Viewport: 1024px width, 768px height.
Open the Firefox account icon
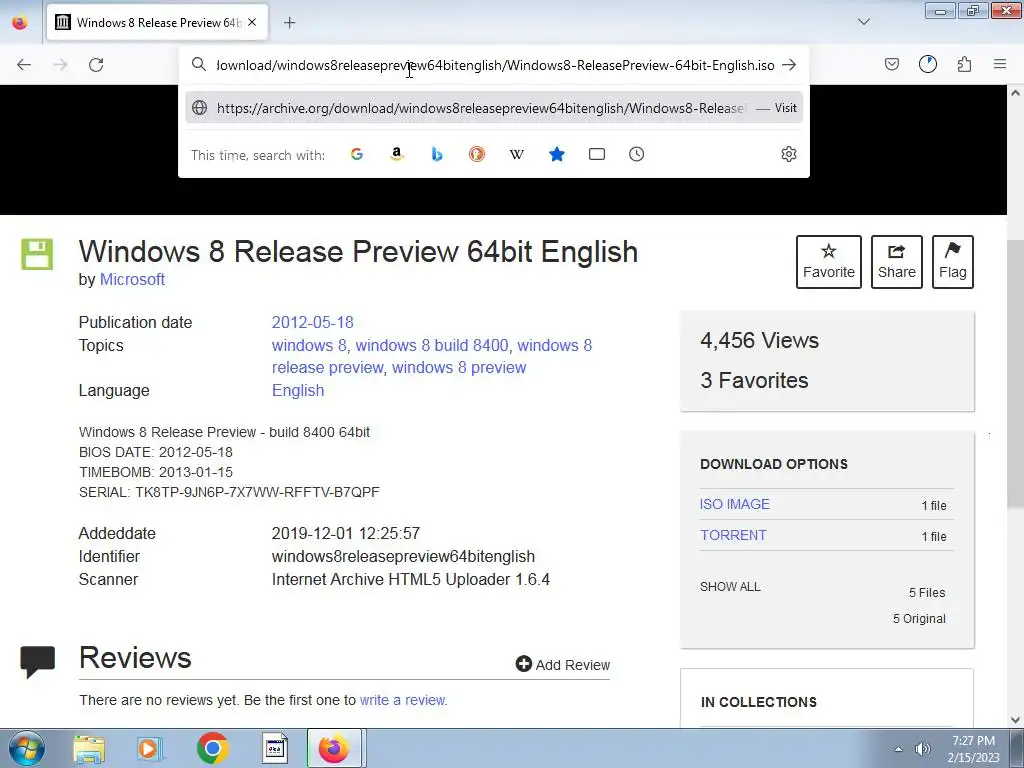tap(927, 64)
